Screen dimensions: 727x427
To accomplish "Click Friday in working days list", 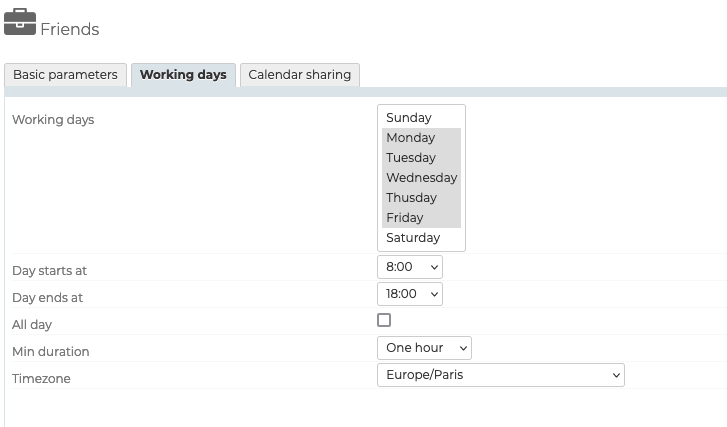I will (x=405, y=218).
